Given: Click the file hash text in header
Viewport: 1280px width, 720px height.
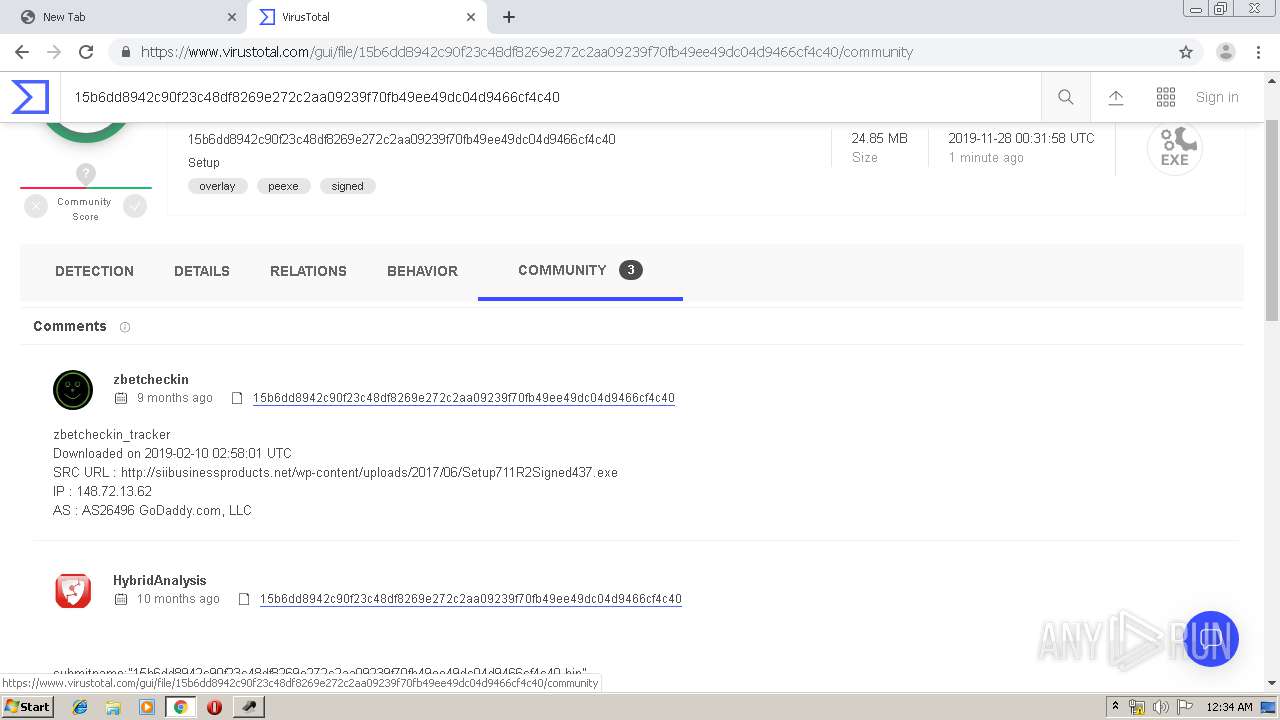Looking at the screenshot, I should click(402, 139).
